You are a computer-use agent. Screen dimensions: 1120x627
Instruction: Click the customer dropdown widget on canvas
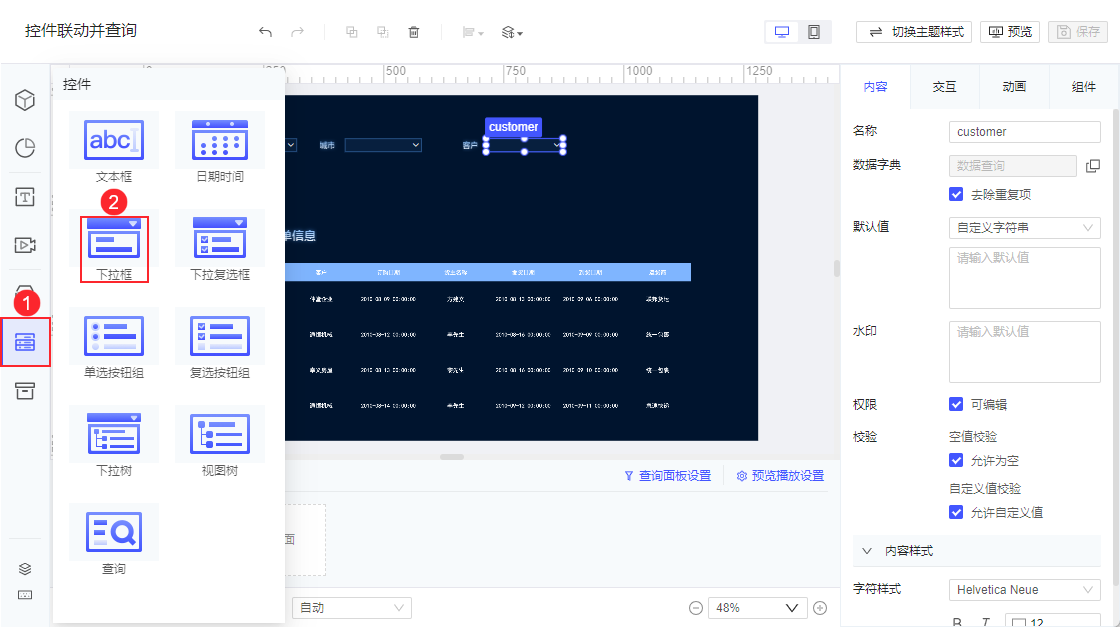(x=524, y=145)
